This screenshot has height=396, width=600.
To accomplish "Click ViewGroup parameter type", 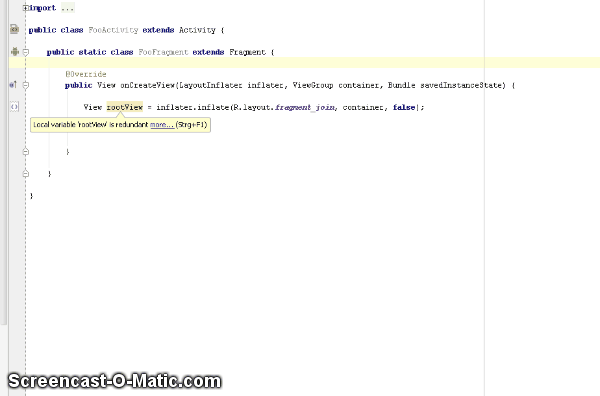I will (x=313, y=85).
